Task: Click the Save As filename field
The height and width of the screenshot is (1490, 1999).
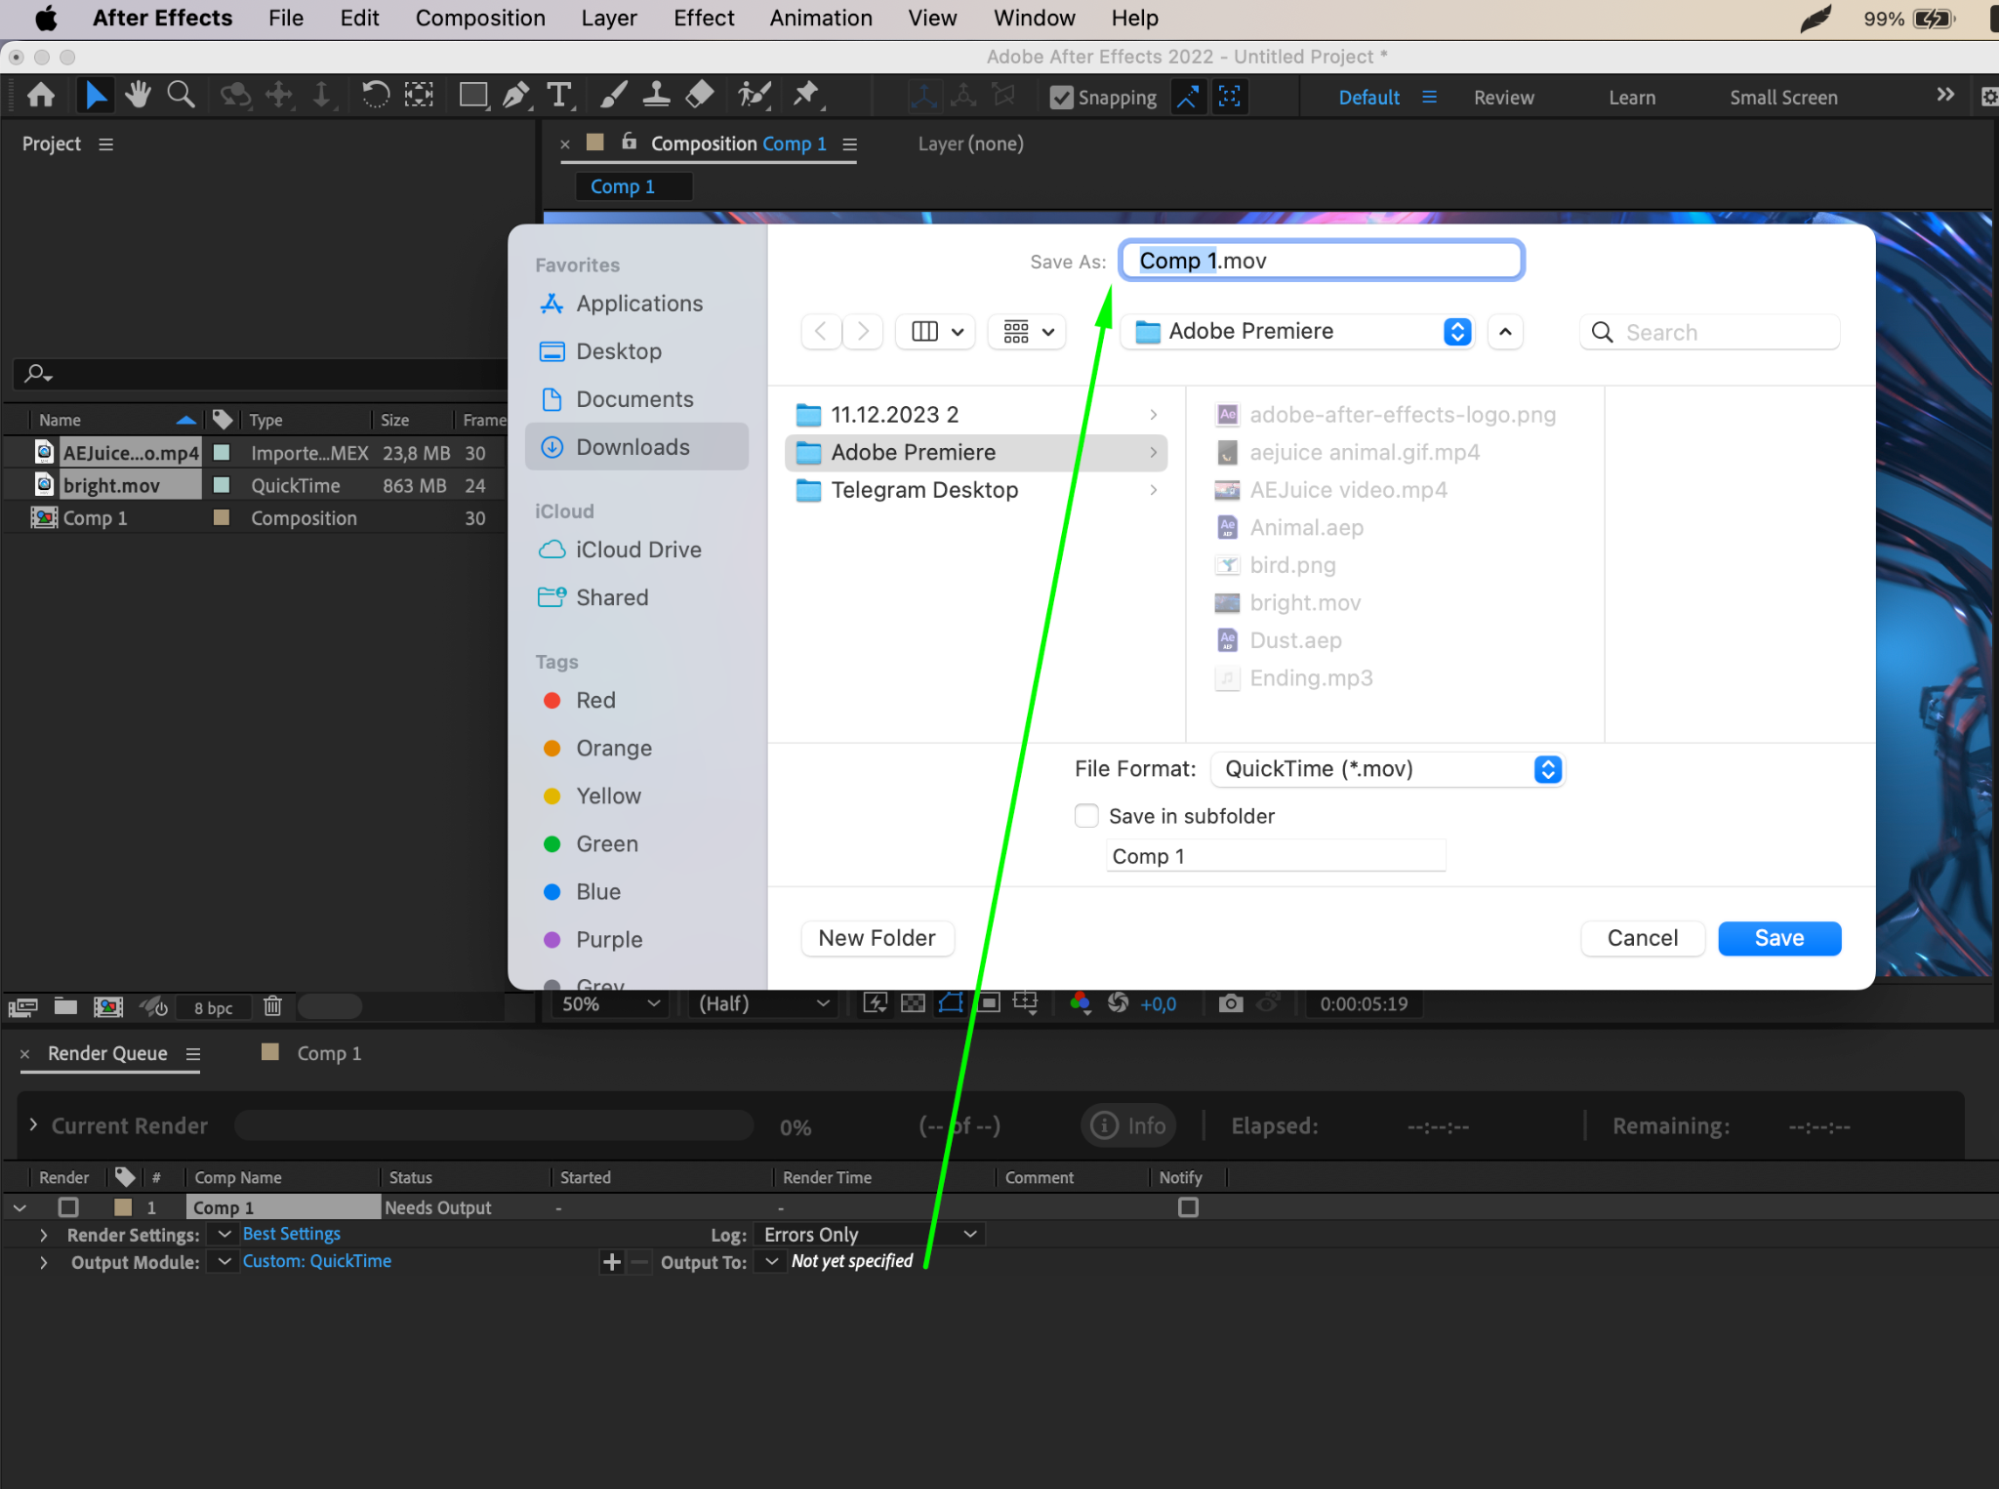Action: tap(1321, 261)
